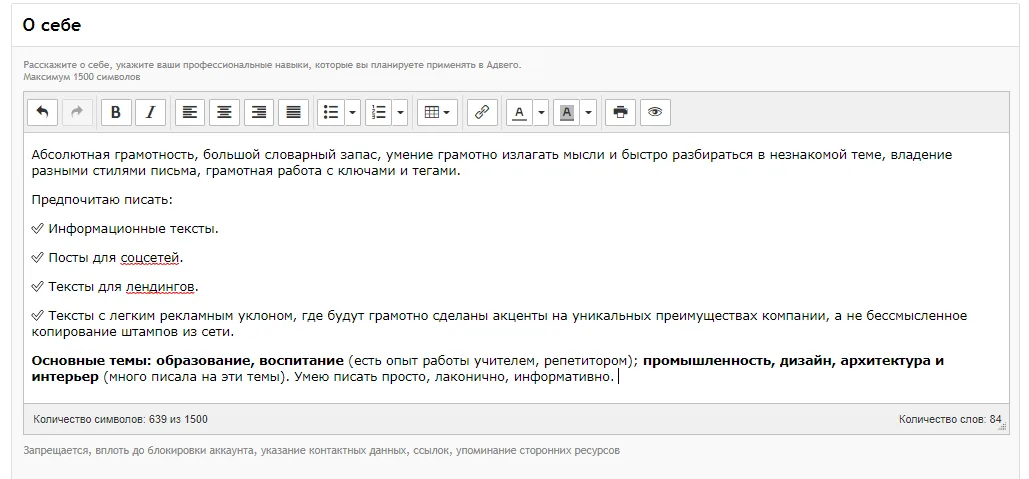Insert a numbered list
This screenshot has height=479, width=1029.
pos(379,112)
